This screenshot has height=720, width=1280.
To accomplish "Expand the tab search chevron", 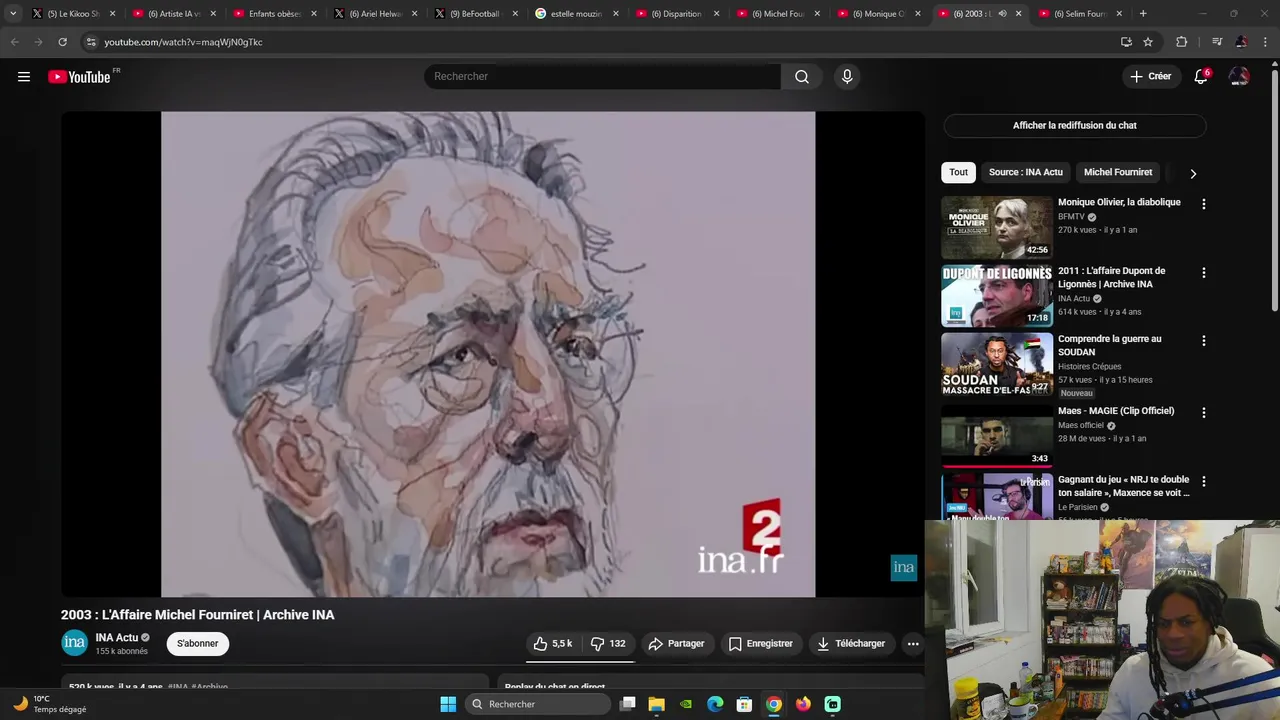I will coord(13,14).
